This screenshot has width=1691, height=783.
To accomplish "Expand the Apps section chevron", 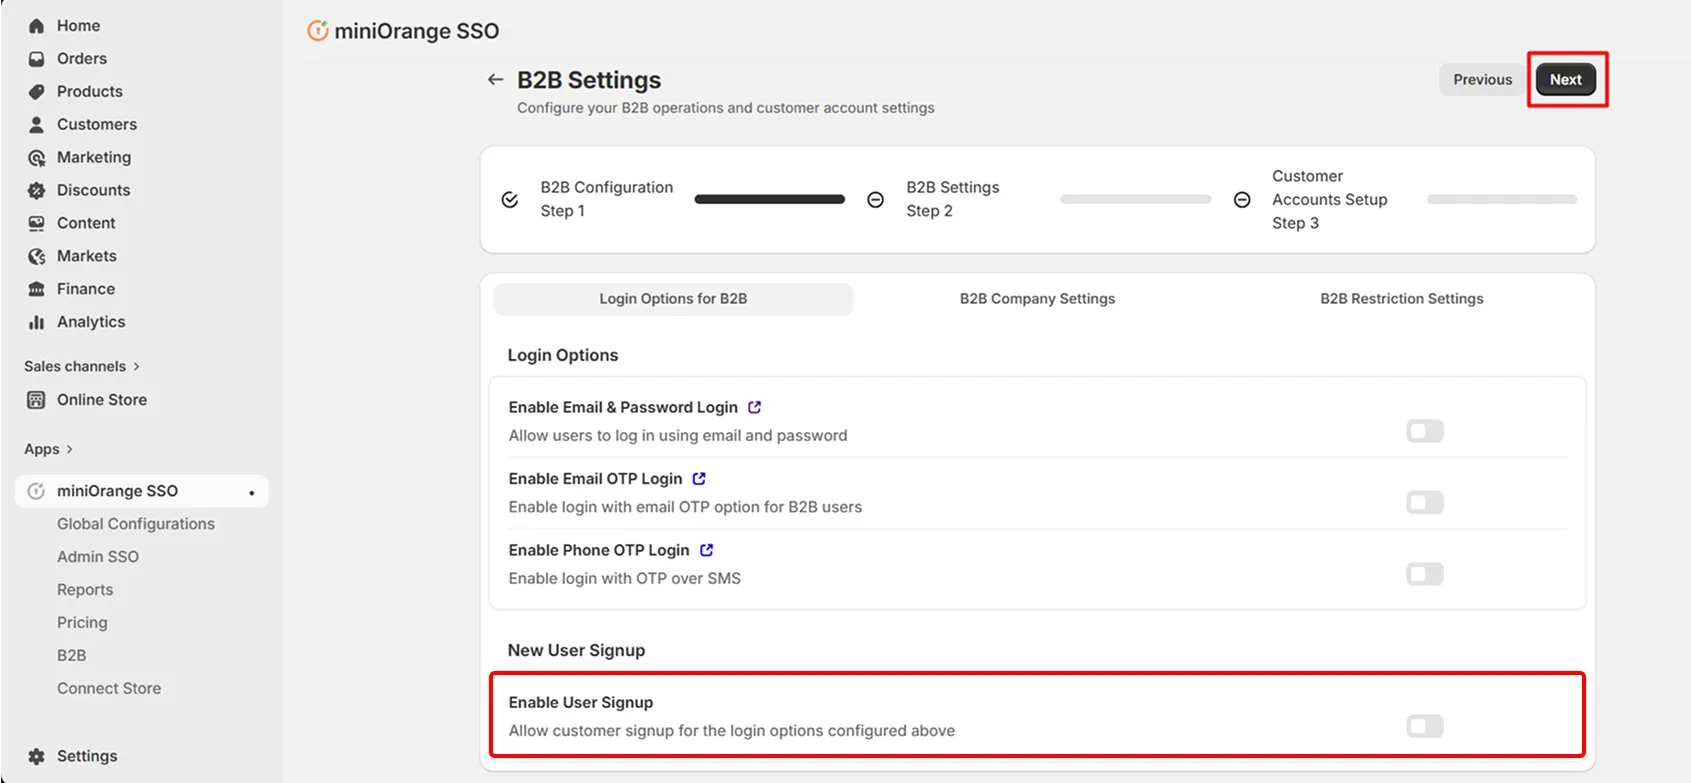I will [x=69, y=450].
